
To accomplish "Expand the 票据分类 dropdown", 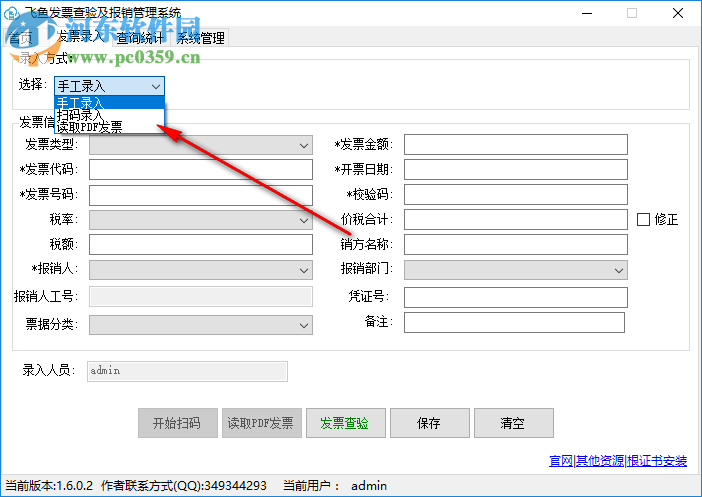I will [x=201, y=325].
